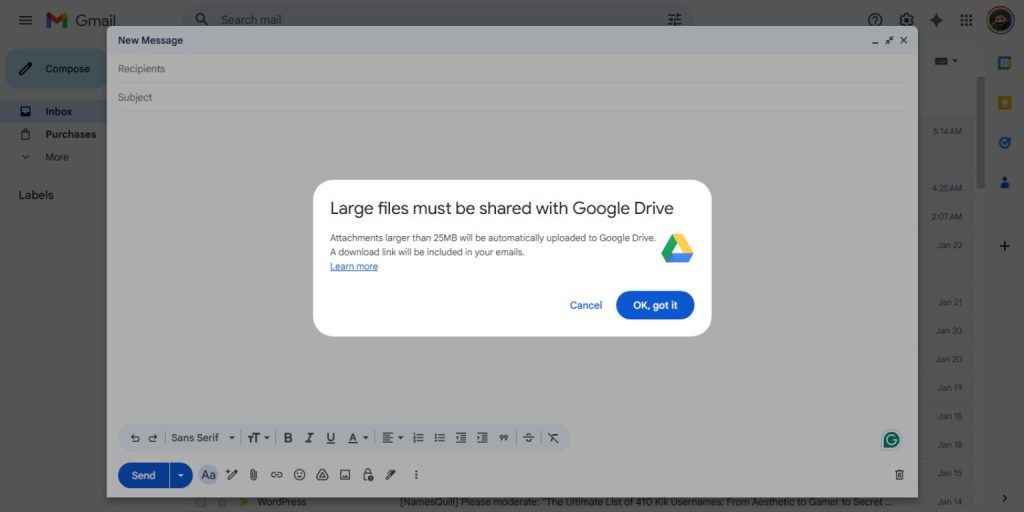Open the Google apps grid
The height and width of the screenshot is (512, 1024).
point(967,20)
